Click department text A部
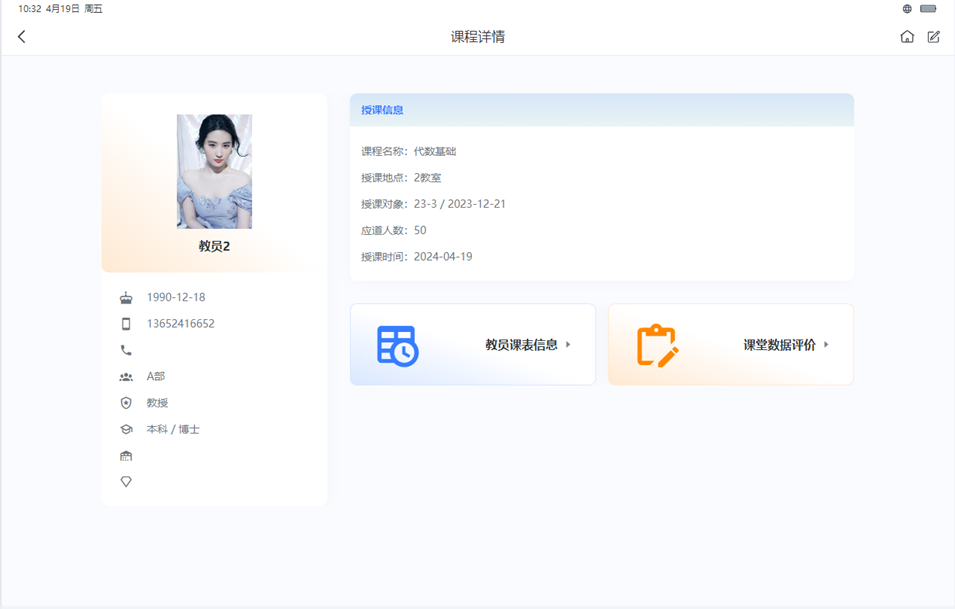955x609 pixels. pyautogui.click(x=156, y=376)
